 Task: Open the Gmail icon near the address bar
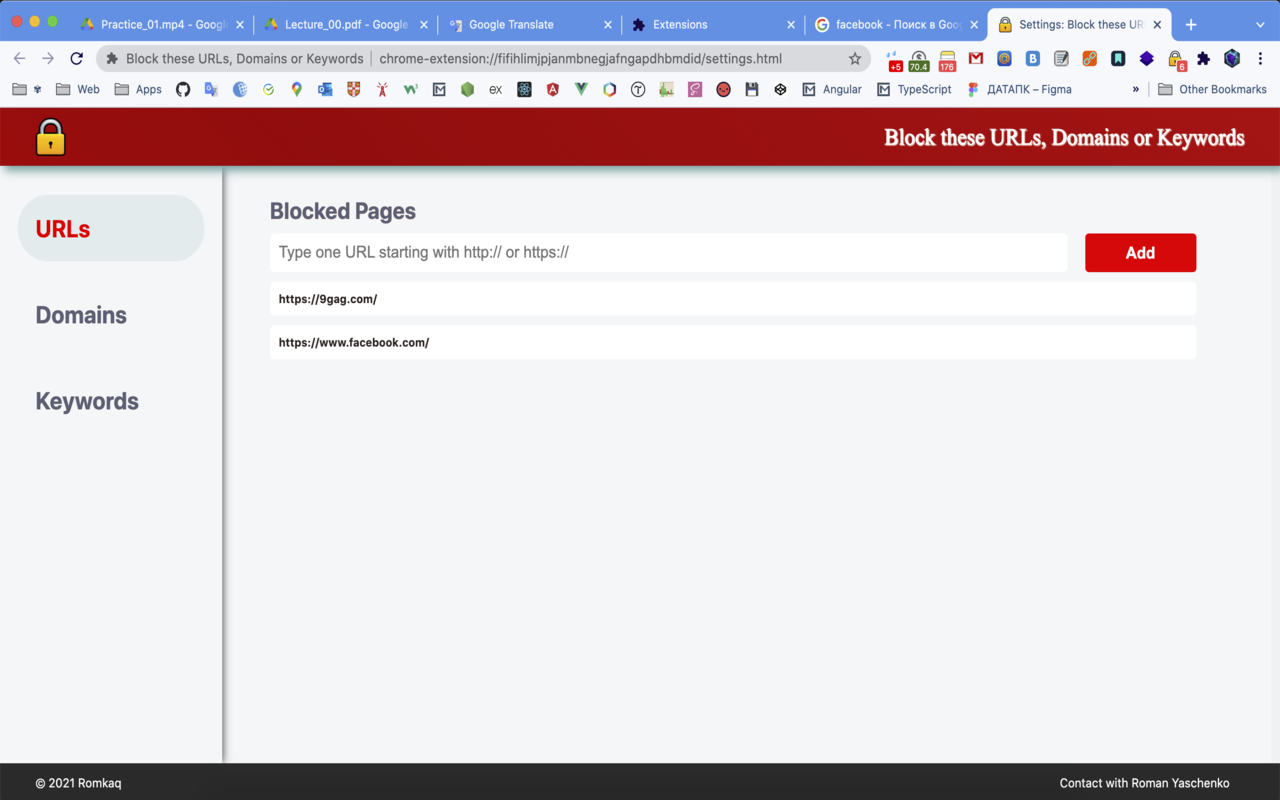(x=975, y=58)
